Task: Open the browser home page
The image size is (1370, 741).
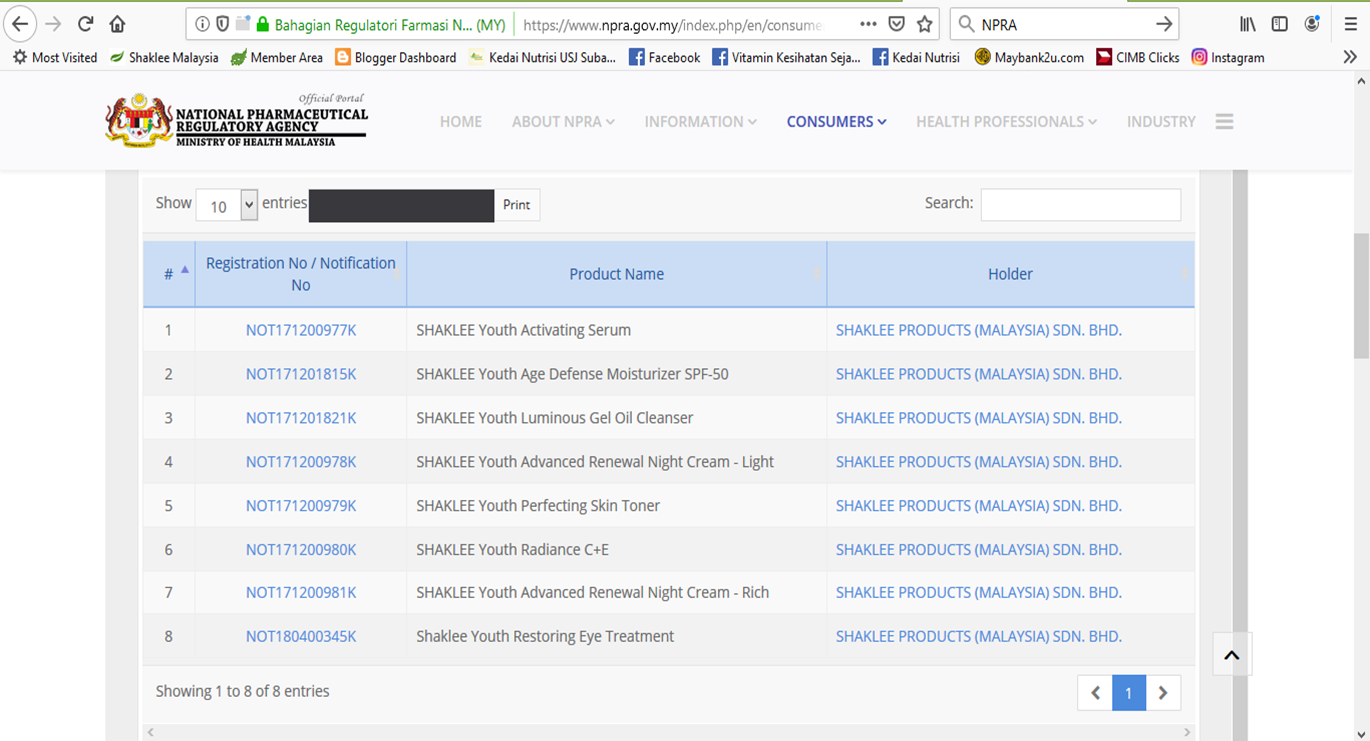Action: tap(118, 24)
